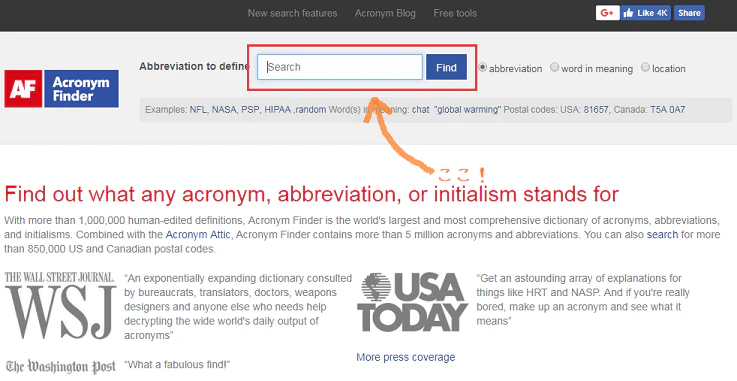Image resolution: width=737 pixels, height=381 pixels.
Task: Open the More press coverage link
Action: [406, 358]
